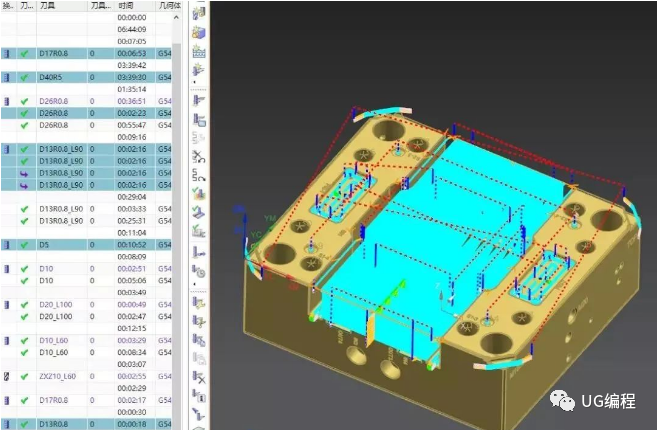This screenshot has width=657, height=430.
Task: Select the D5 operation row
Action: [x=86, y=245]
